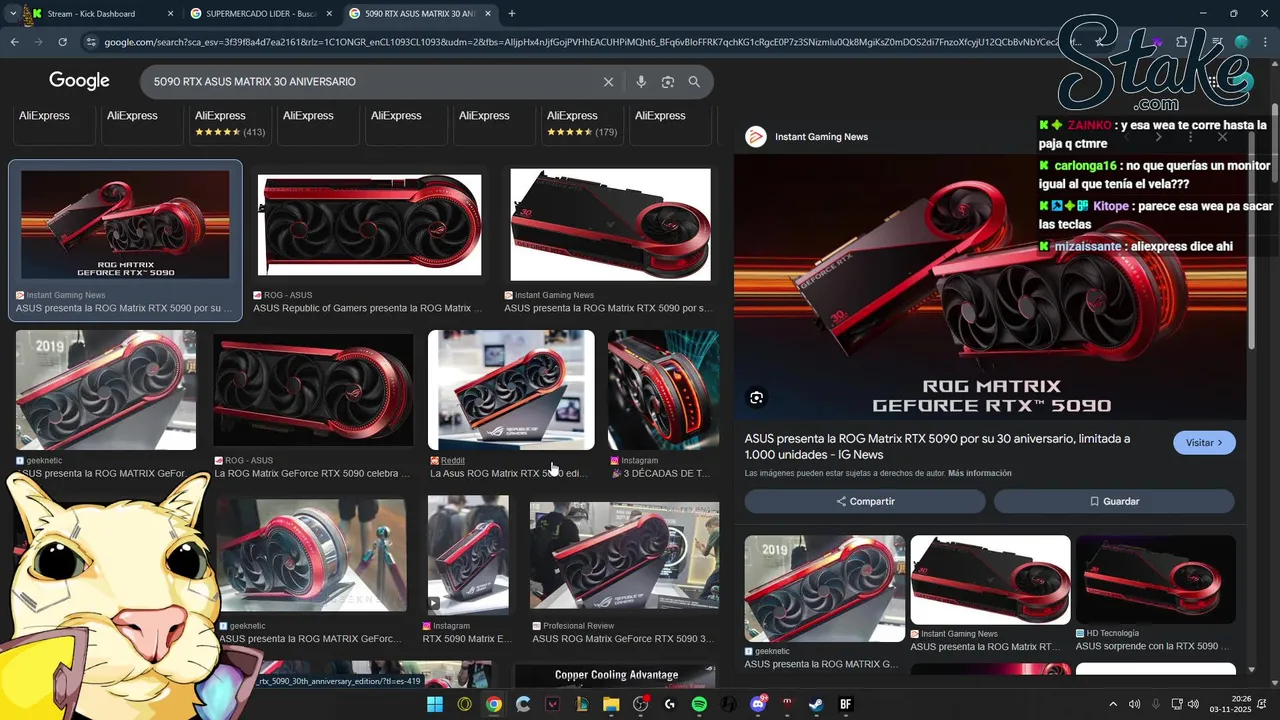Open the Profesional Review result thumbnail
The width and height of the screenshot is (1280, 720).
pyautogui.click(x=624, y=556)
